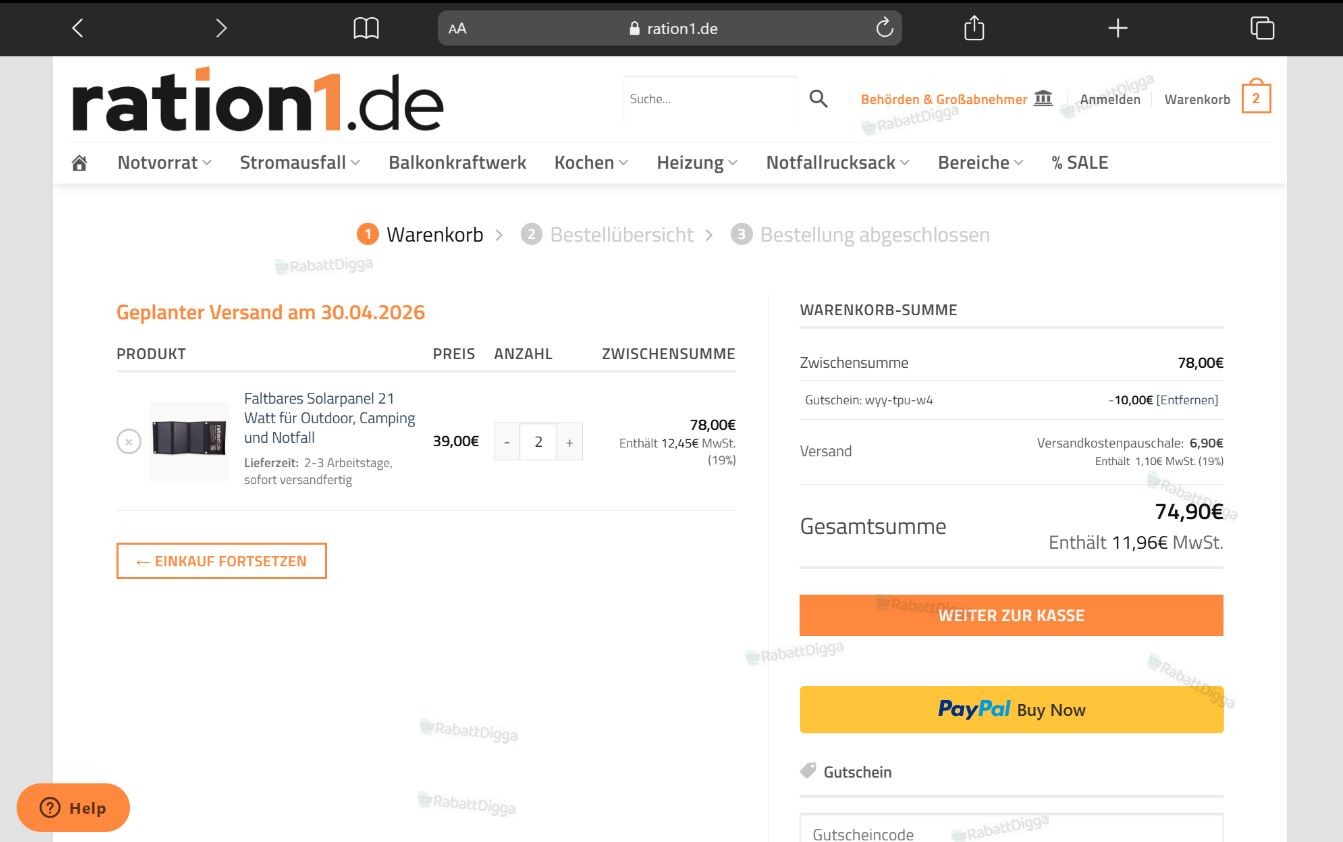Screen dimensions: 1343x842
Task: Remove coupon via Entfernen link
Action: (x=1187, y=400)
